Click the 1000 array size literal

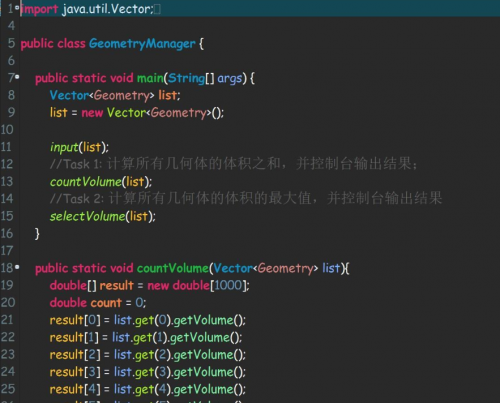[x=228, y=286]
